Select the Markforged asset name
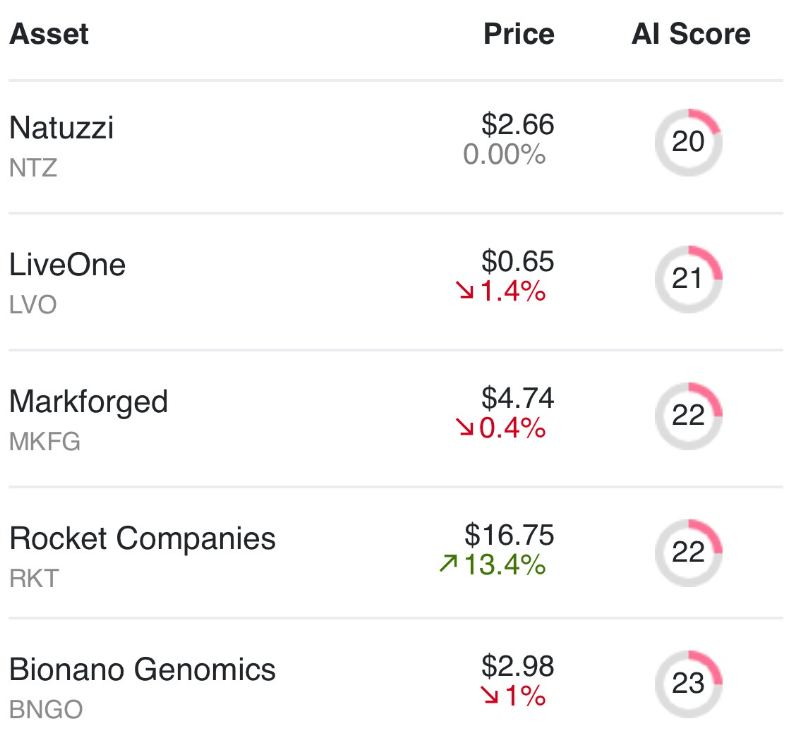798x738 pixels. click(x=88, y=402)
